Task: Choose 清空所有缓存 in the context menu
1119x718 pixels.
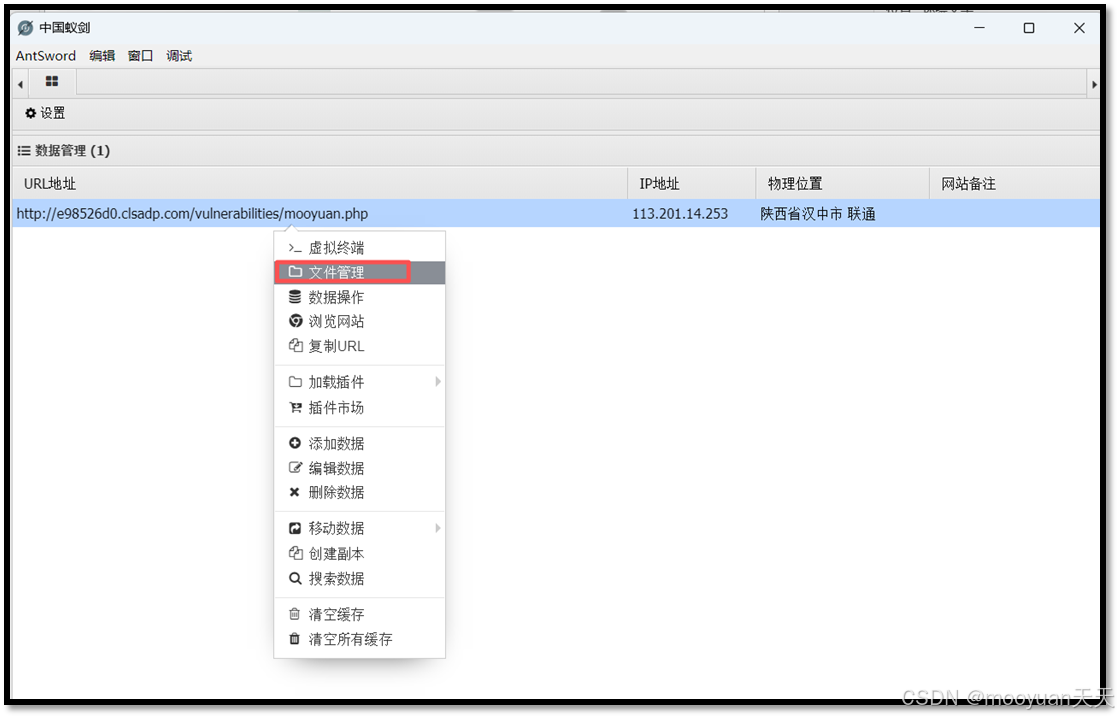Action: pyautogui.click(x=360, y=639)
